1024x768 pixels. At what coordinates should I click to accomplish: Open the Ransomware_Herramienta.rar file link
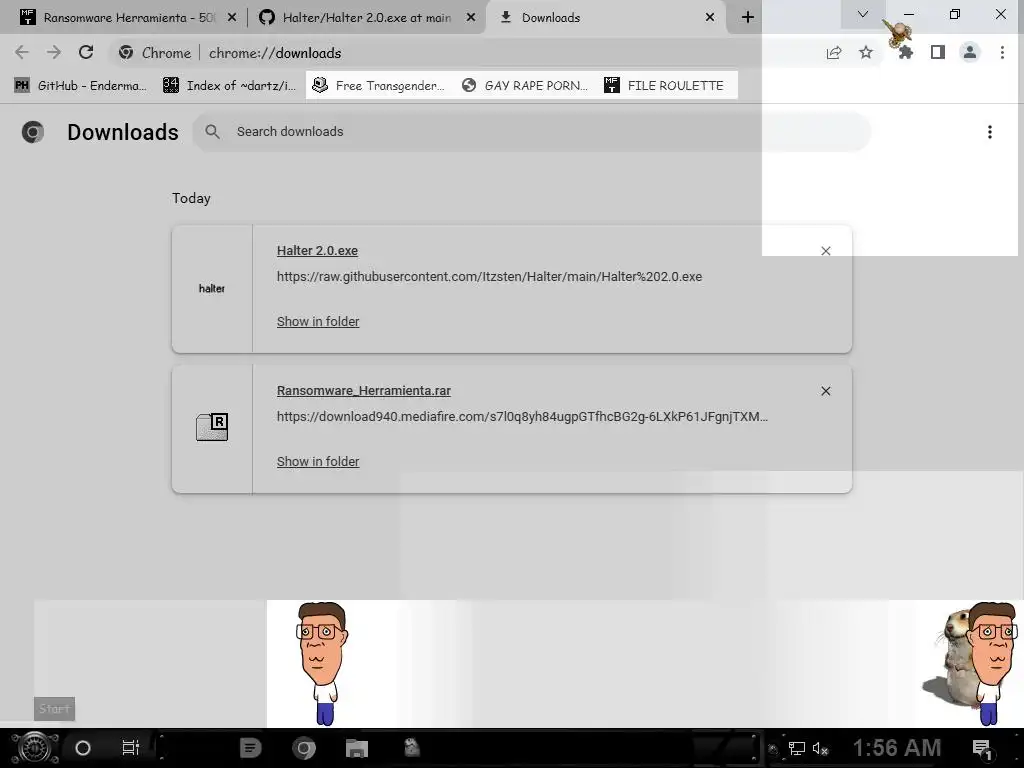364,391
